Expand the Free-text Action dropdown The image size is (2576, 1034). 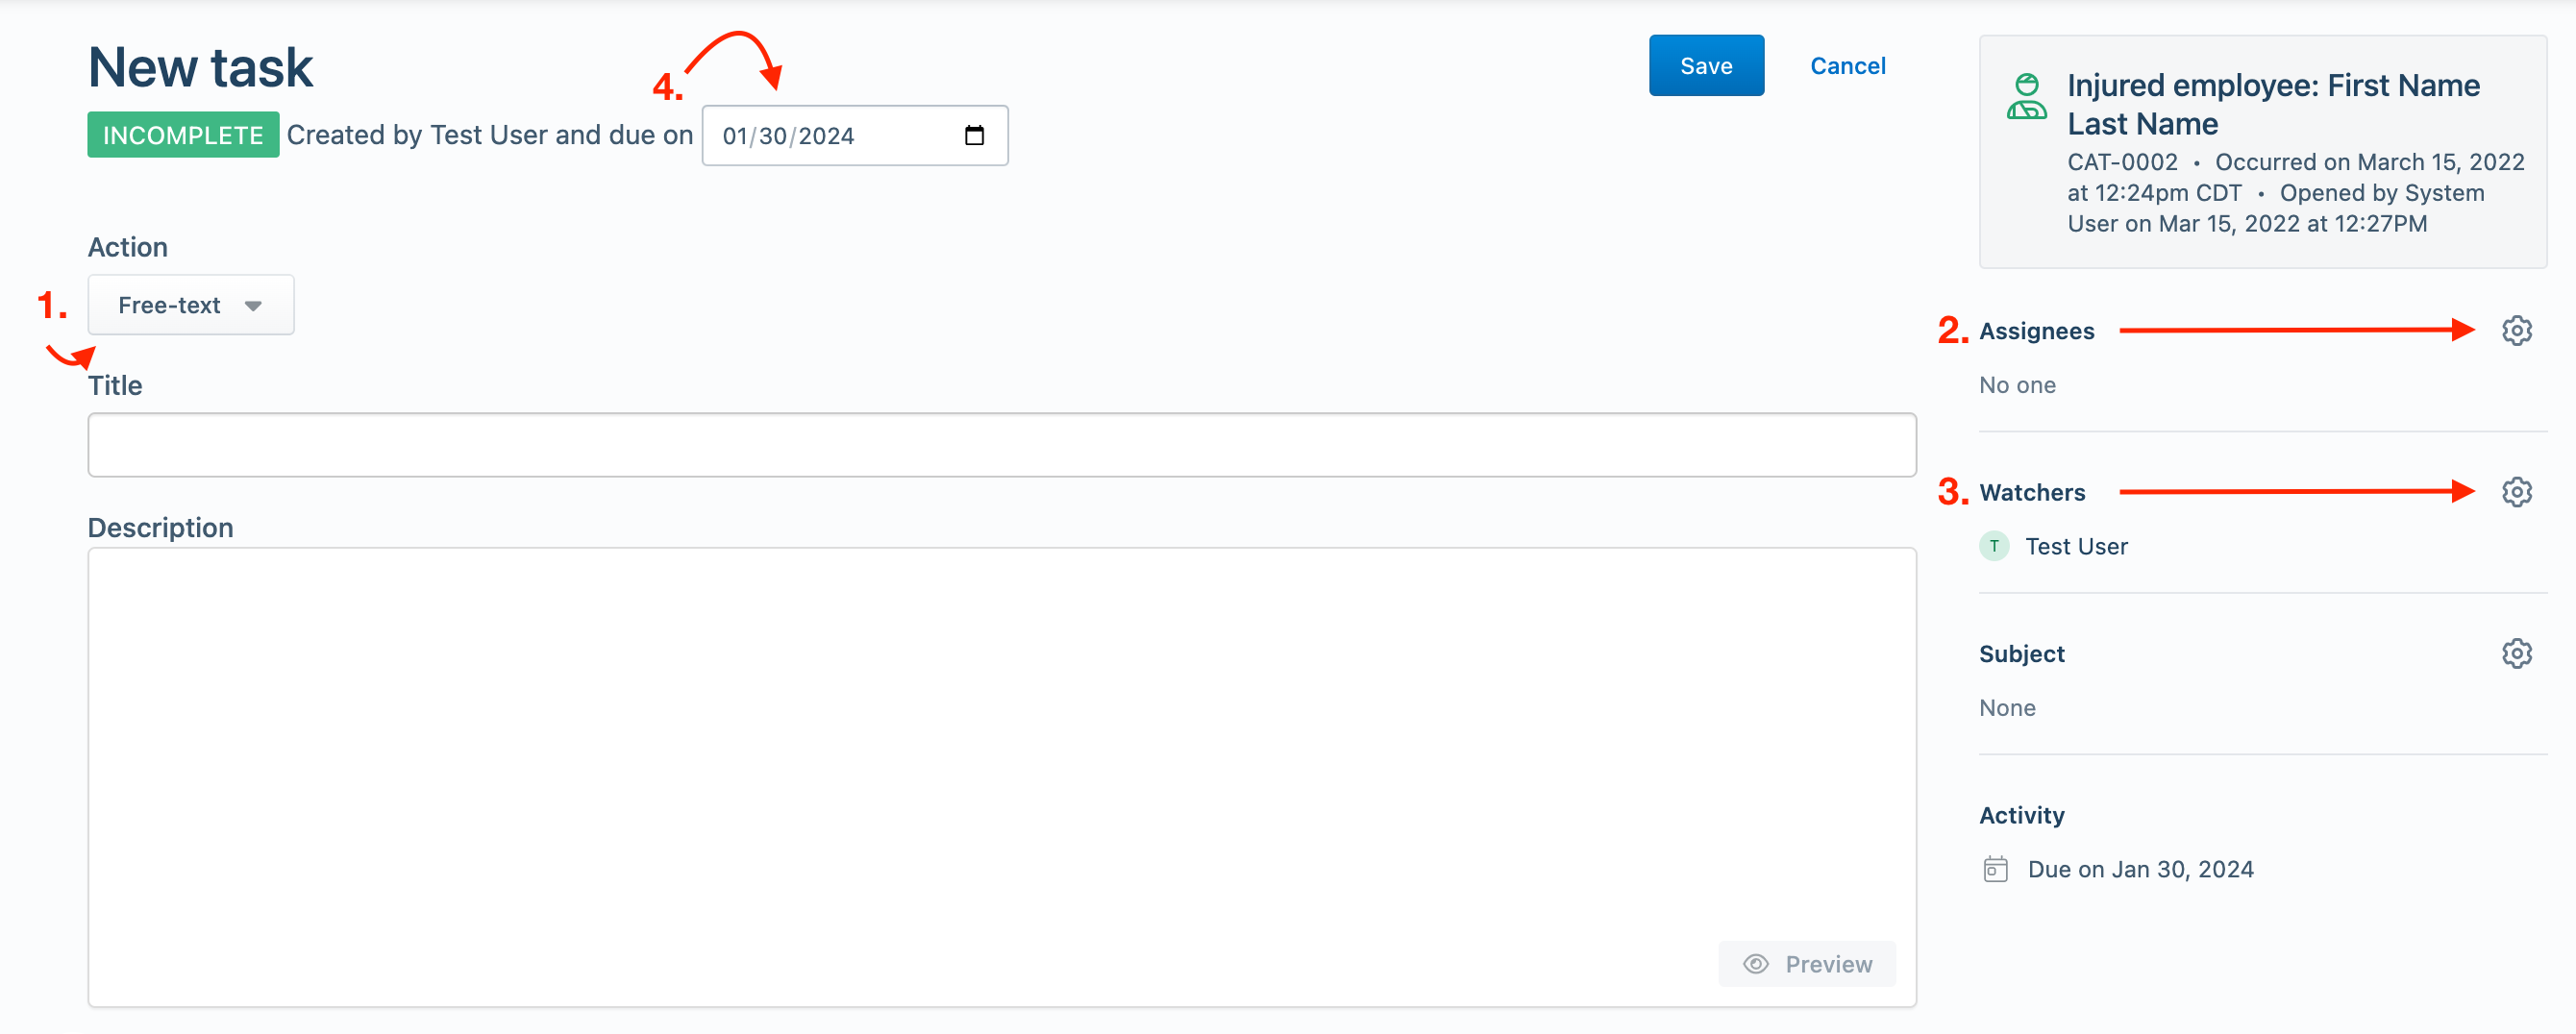[191, 305]
